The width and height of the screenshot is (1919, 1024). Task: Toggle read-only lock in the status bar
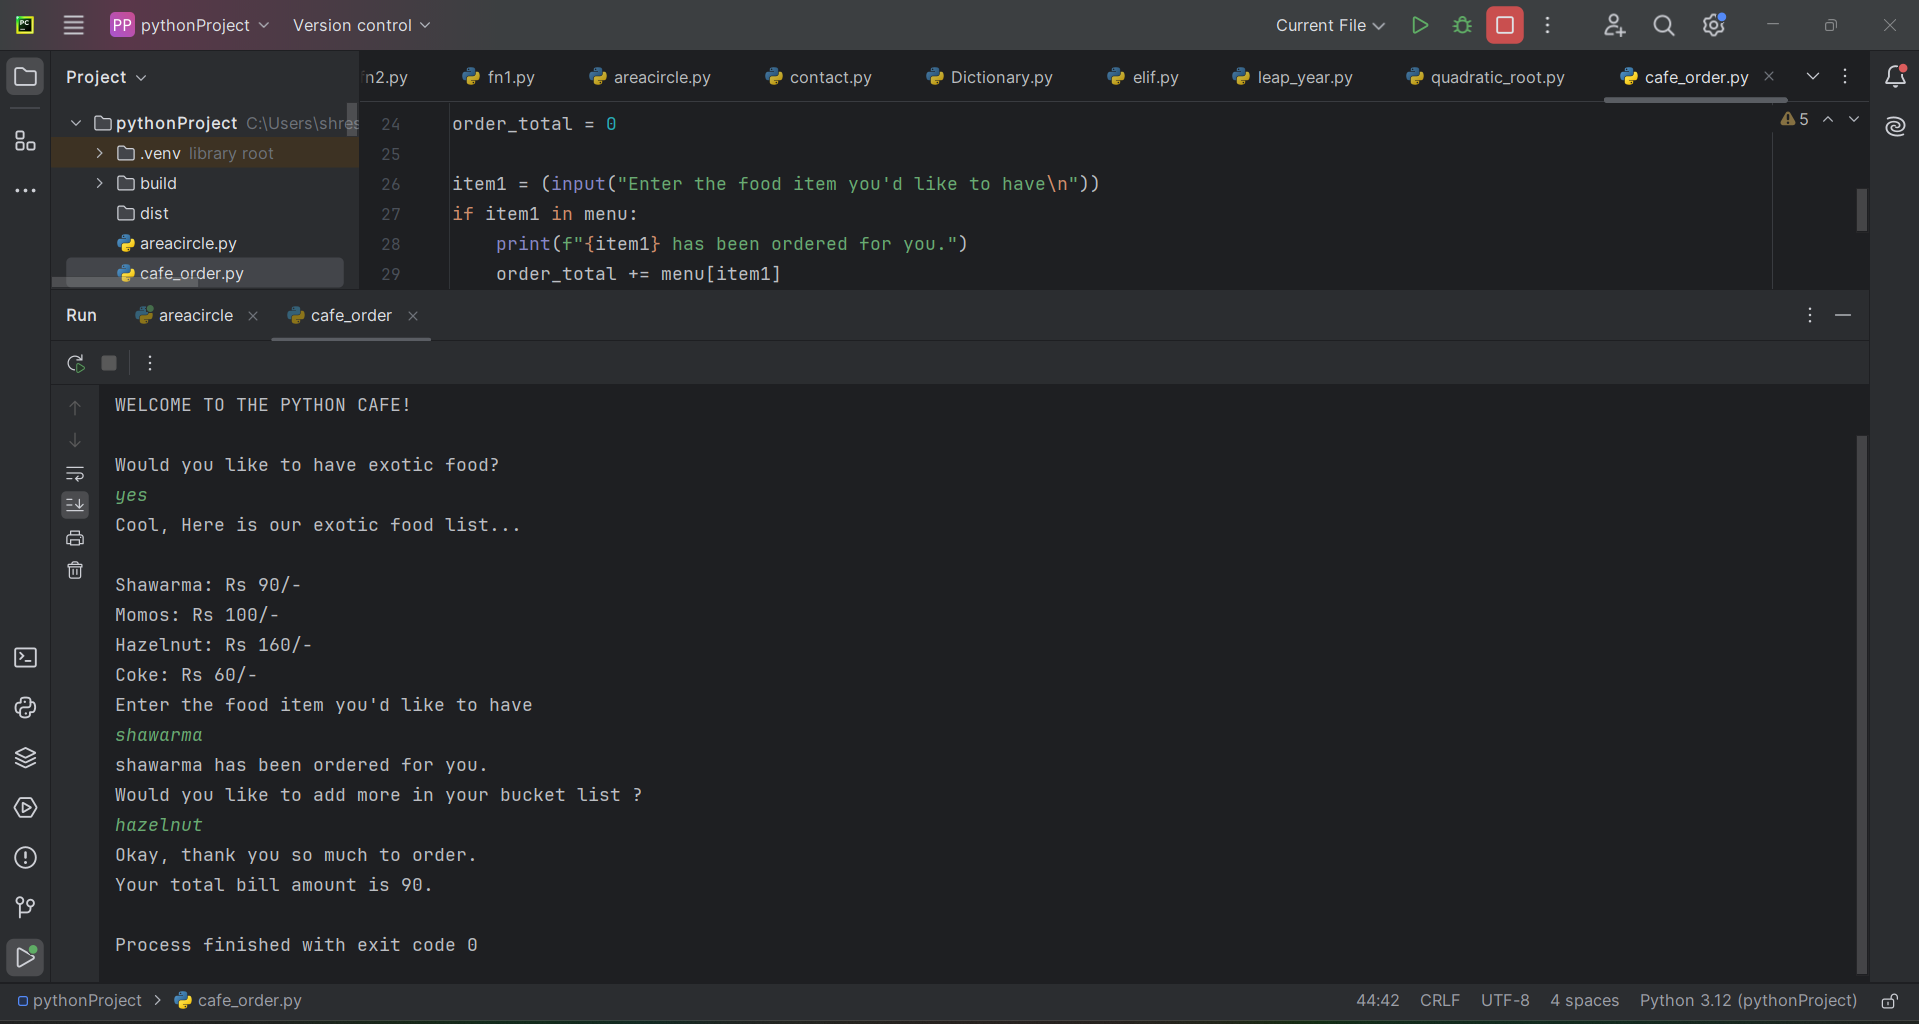point(1889,1001)
